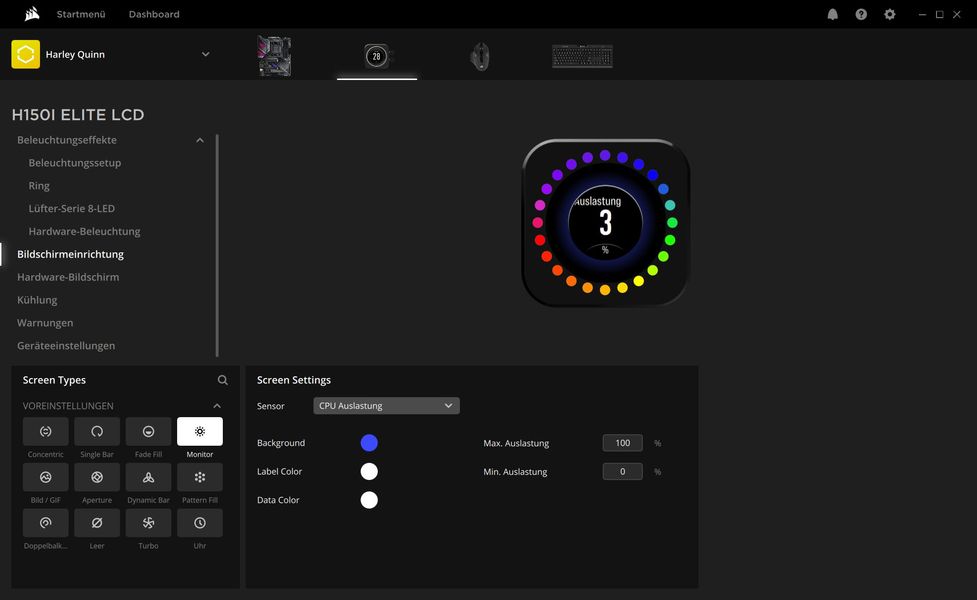Click the Screen Settings heading
977x600 pixels.
293,380
